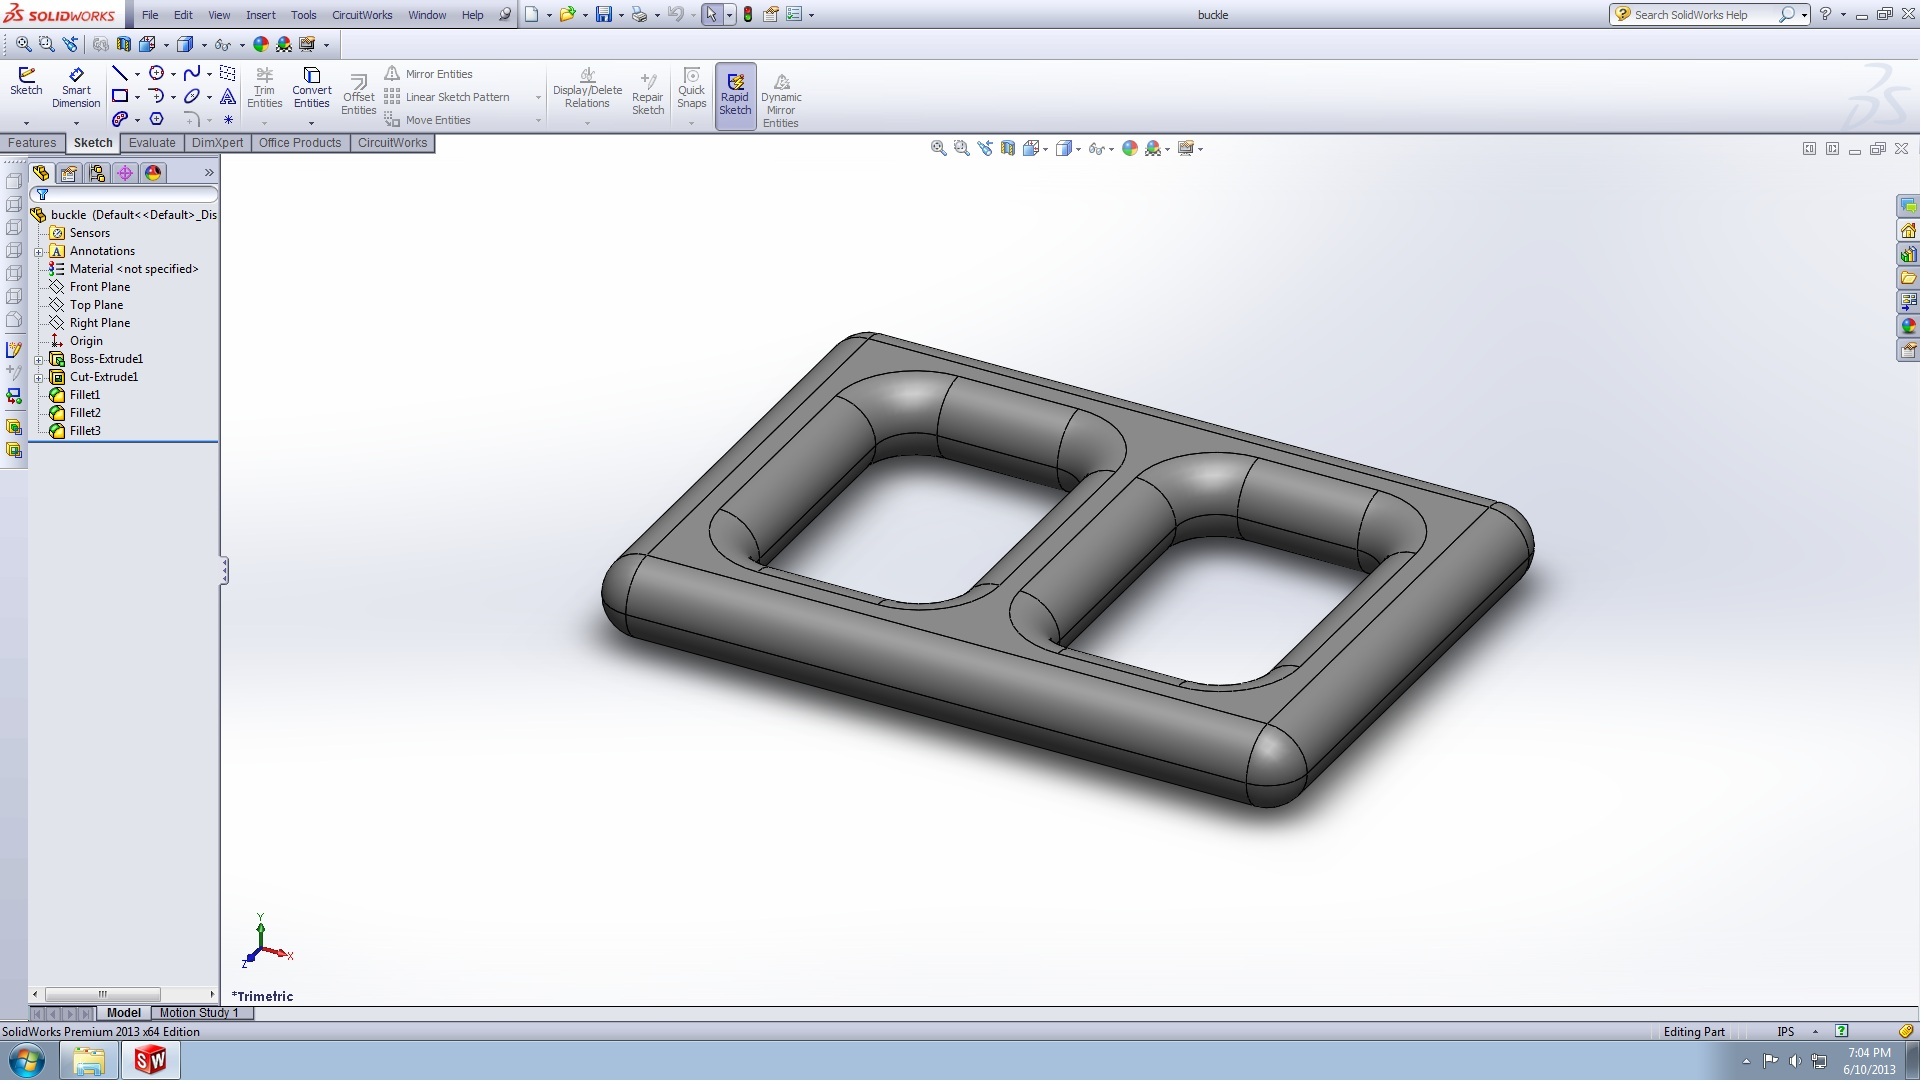Open the Quick Snaps tool
The width and height of the screenshot is (1924, 1084).
point(692,88)
